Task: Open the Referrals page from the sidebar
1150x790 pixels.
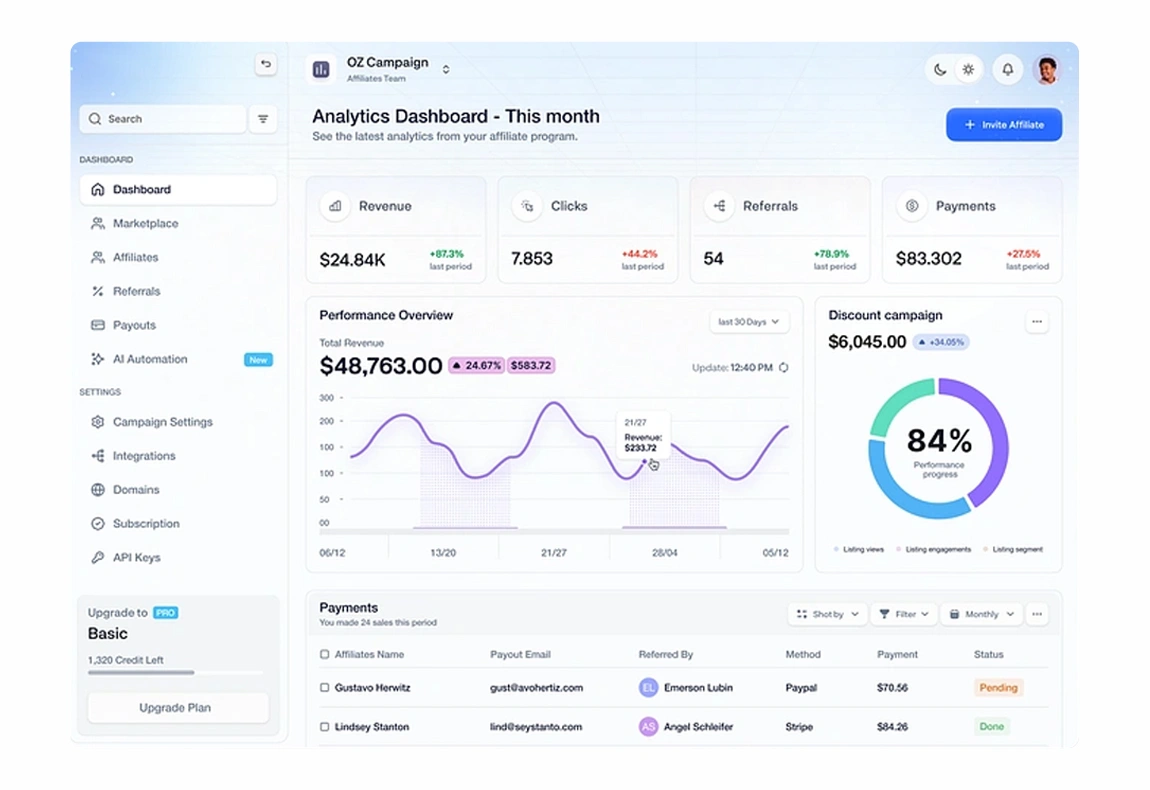Action: click(135, 291)
